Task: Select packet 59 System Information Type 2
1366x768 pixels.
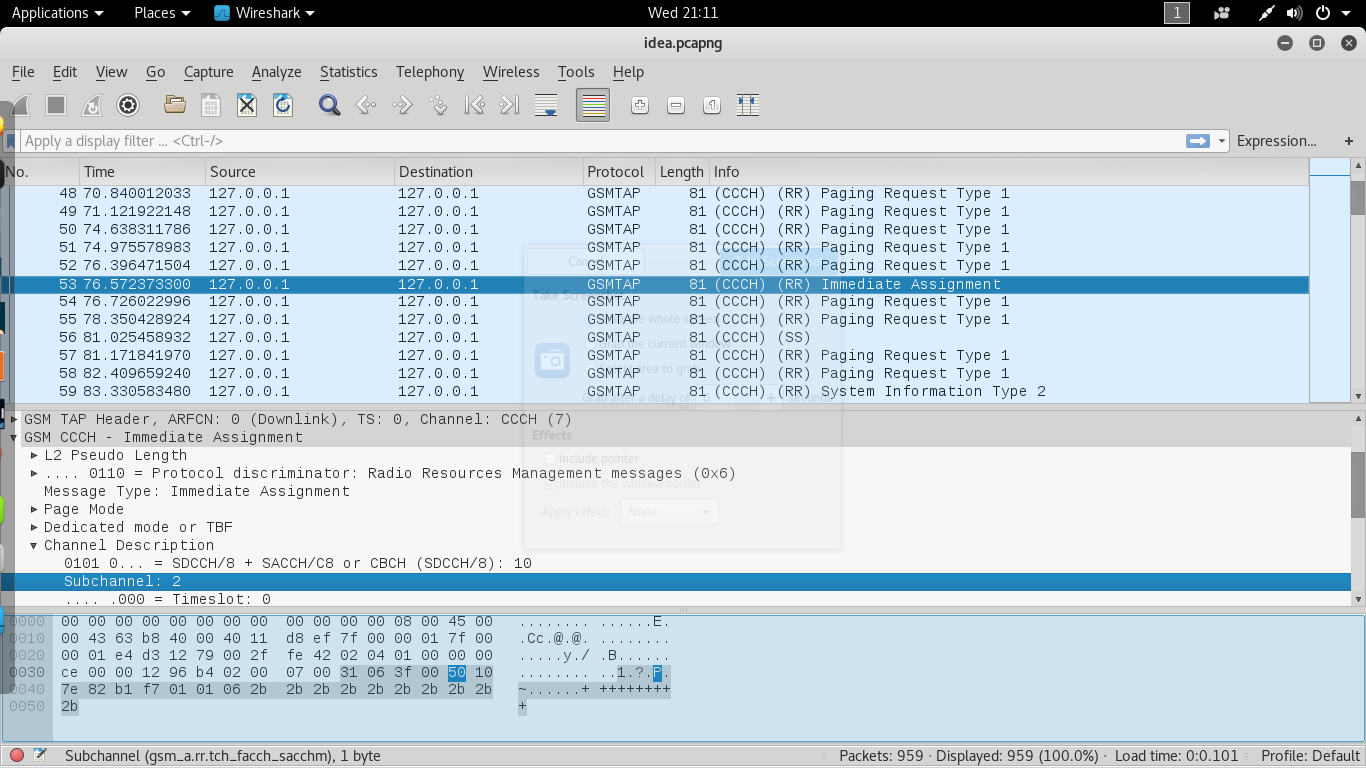Action: tap(660, 391)
